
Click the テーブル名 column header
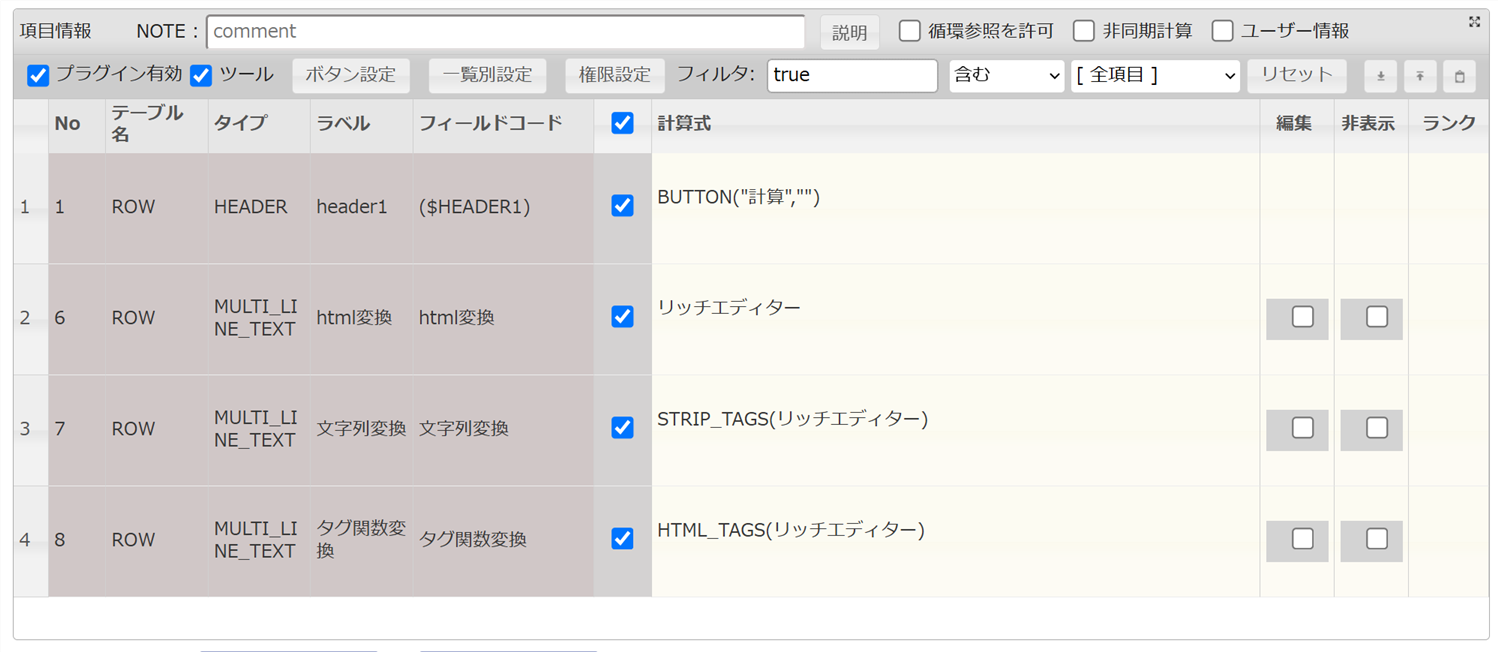click(157, 125)
